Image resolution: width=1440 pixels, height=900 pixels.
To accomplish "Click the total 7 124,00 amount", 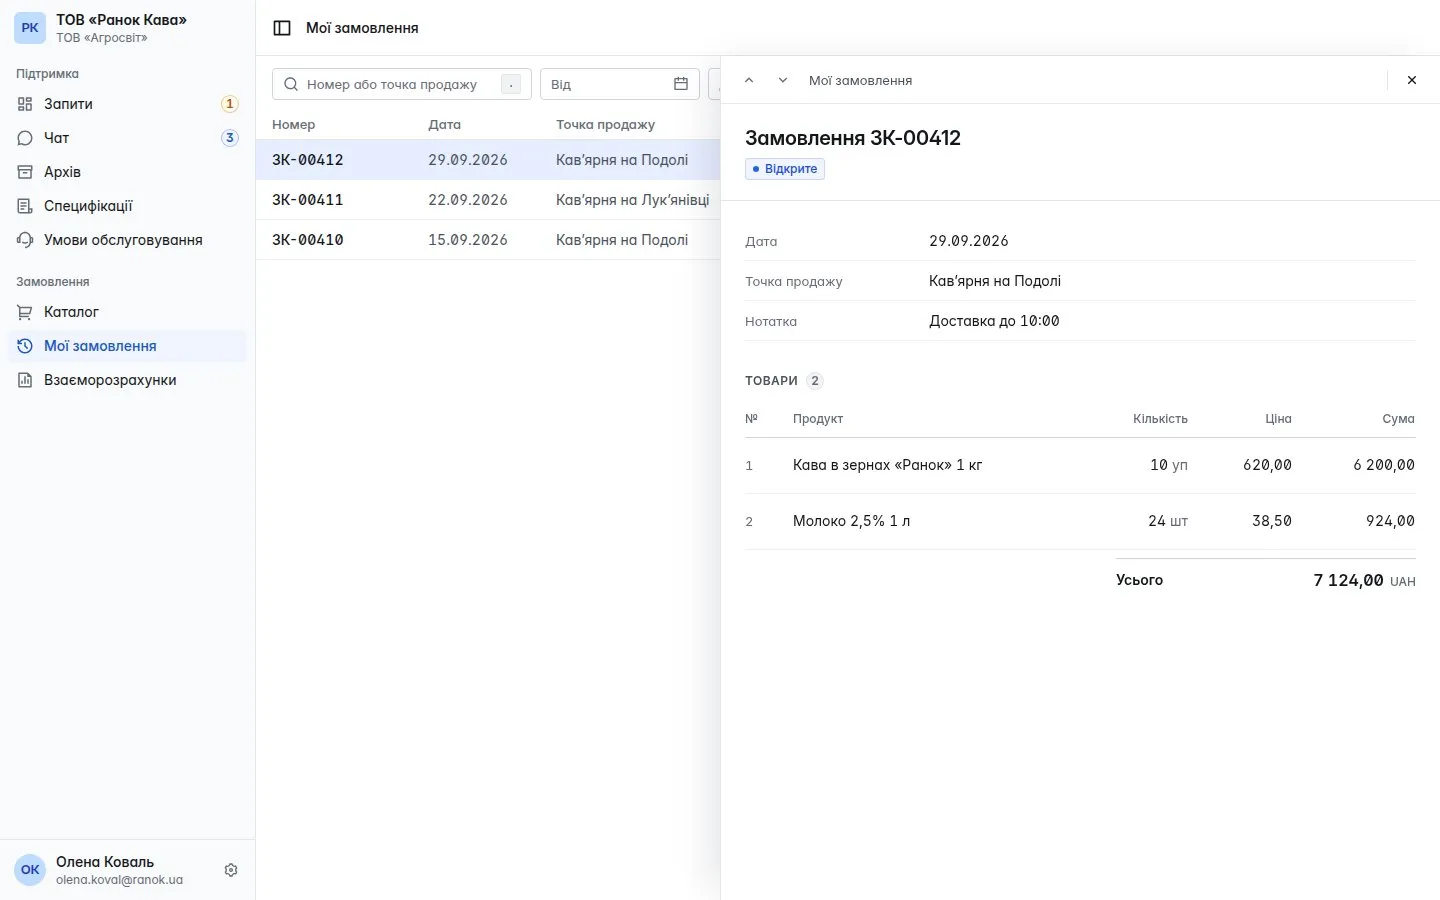I will pos(1348,580).
